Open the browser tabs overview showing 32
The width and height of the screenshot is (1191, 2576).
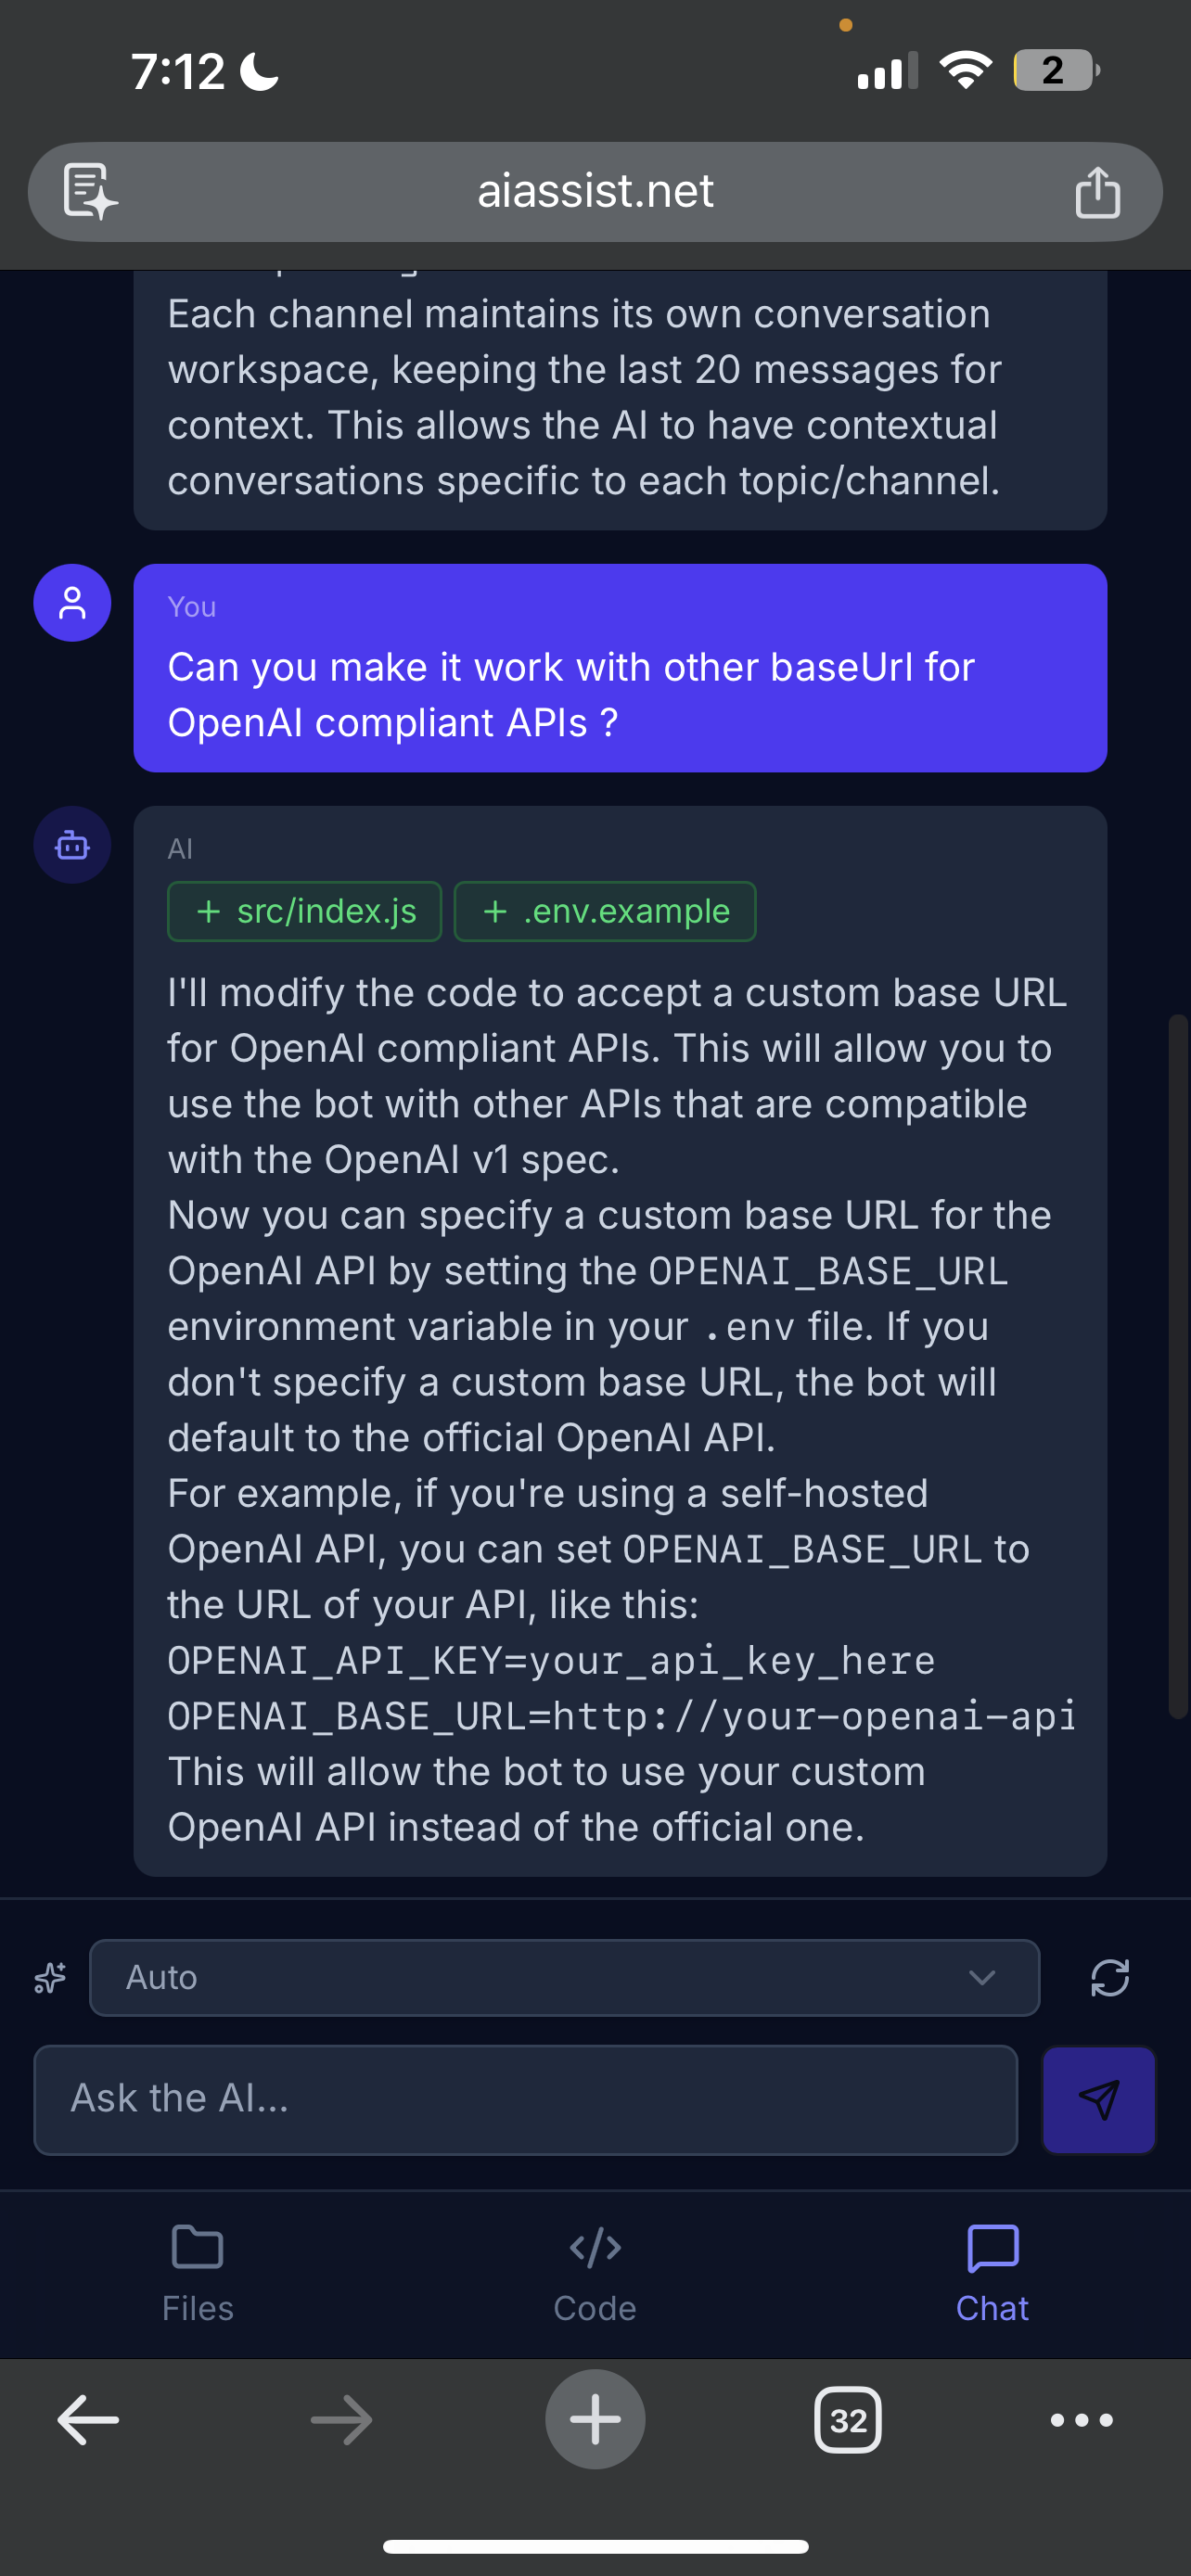[x=847, y=2420]
